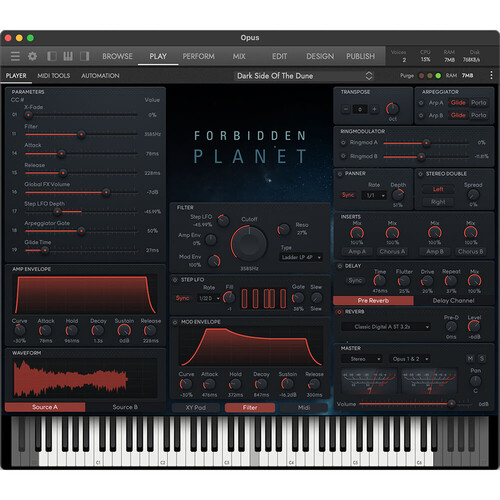Viewport: 500px width, 500px height.
Task: Switch to the MIX tab
Action: (239, 56)
